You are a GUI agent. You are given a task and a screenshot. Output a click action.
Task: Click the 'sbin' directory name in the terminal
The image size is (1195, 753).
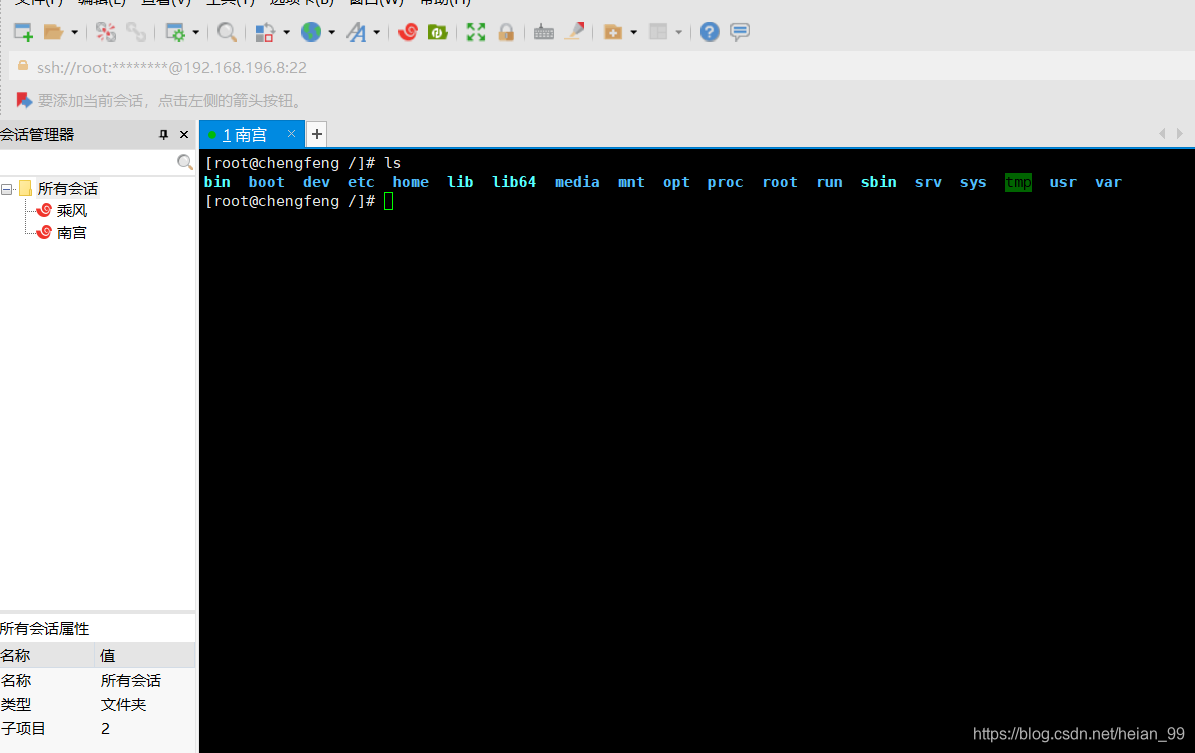(879, 182)
